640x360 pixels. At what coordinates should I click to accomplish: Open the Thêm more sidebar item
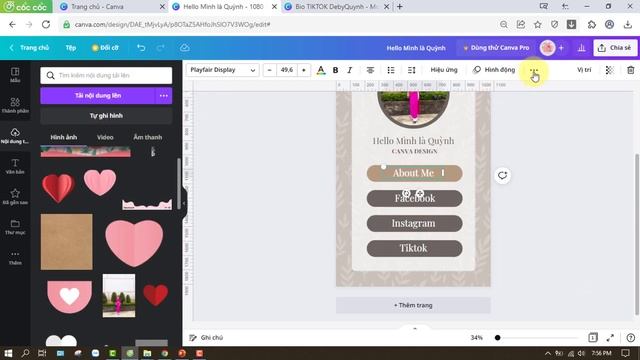[x=15, y=258]
